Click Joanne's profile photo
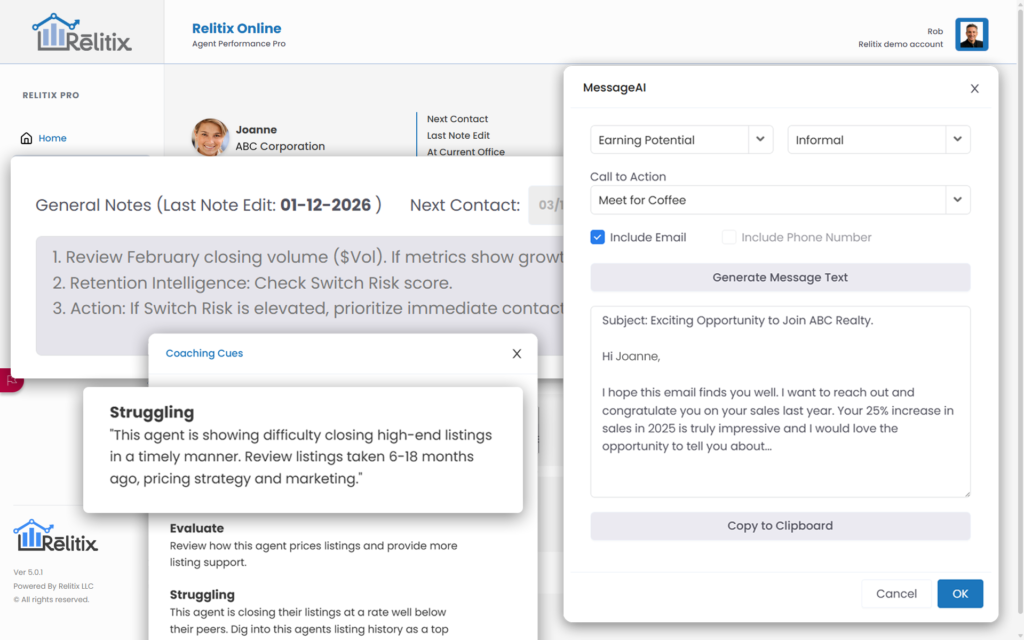Image resolution: width=1024 pixels, height=640 pixels. click(x=211, y=137)
